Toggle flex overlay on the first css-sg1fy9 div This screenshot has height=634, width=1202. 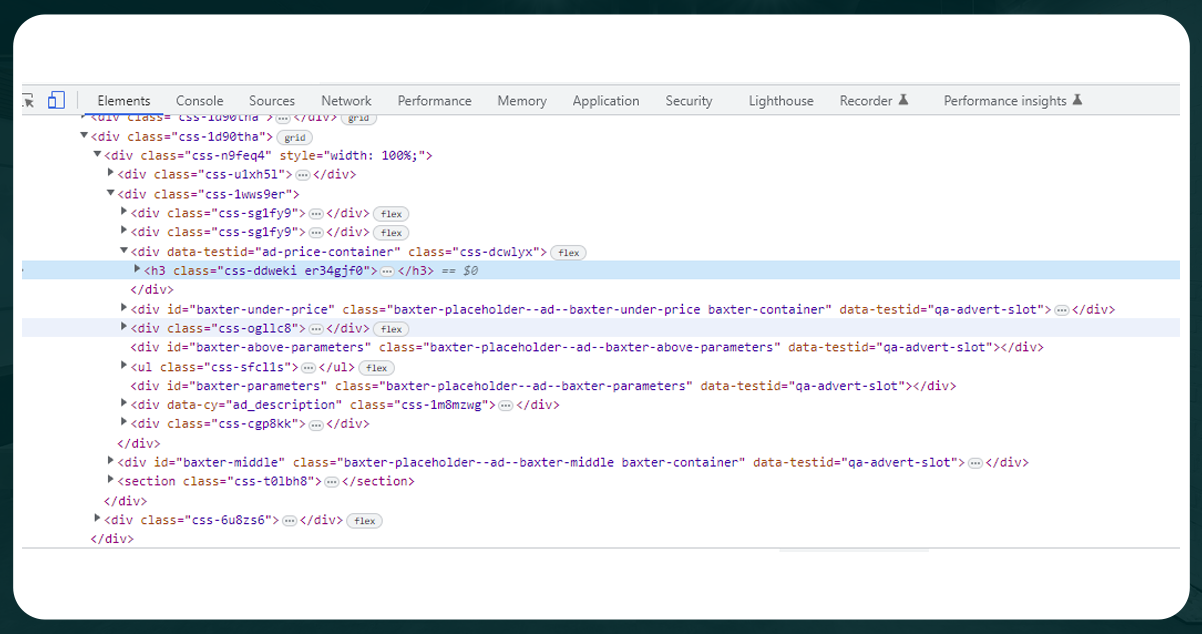(x=390, y=213)
